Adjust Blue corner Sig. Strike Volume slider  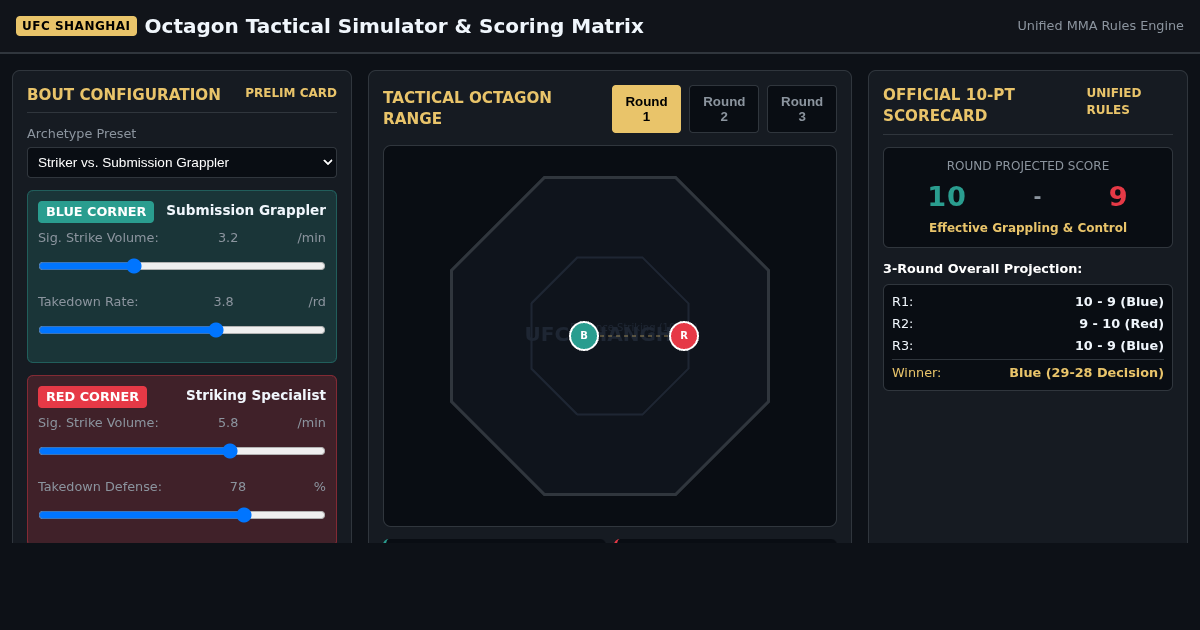(x=182, y=266)
